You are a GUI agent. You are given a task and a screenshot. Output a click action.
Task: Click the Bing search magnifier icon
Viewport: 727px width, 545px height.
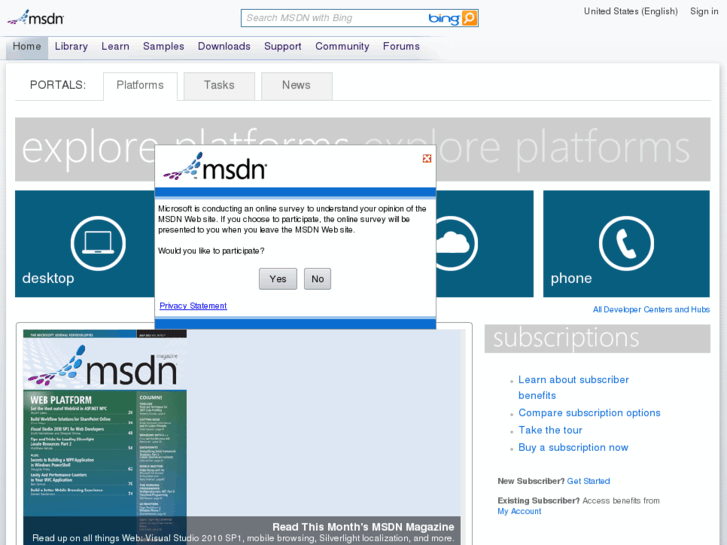[x=469, y=18]
